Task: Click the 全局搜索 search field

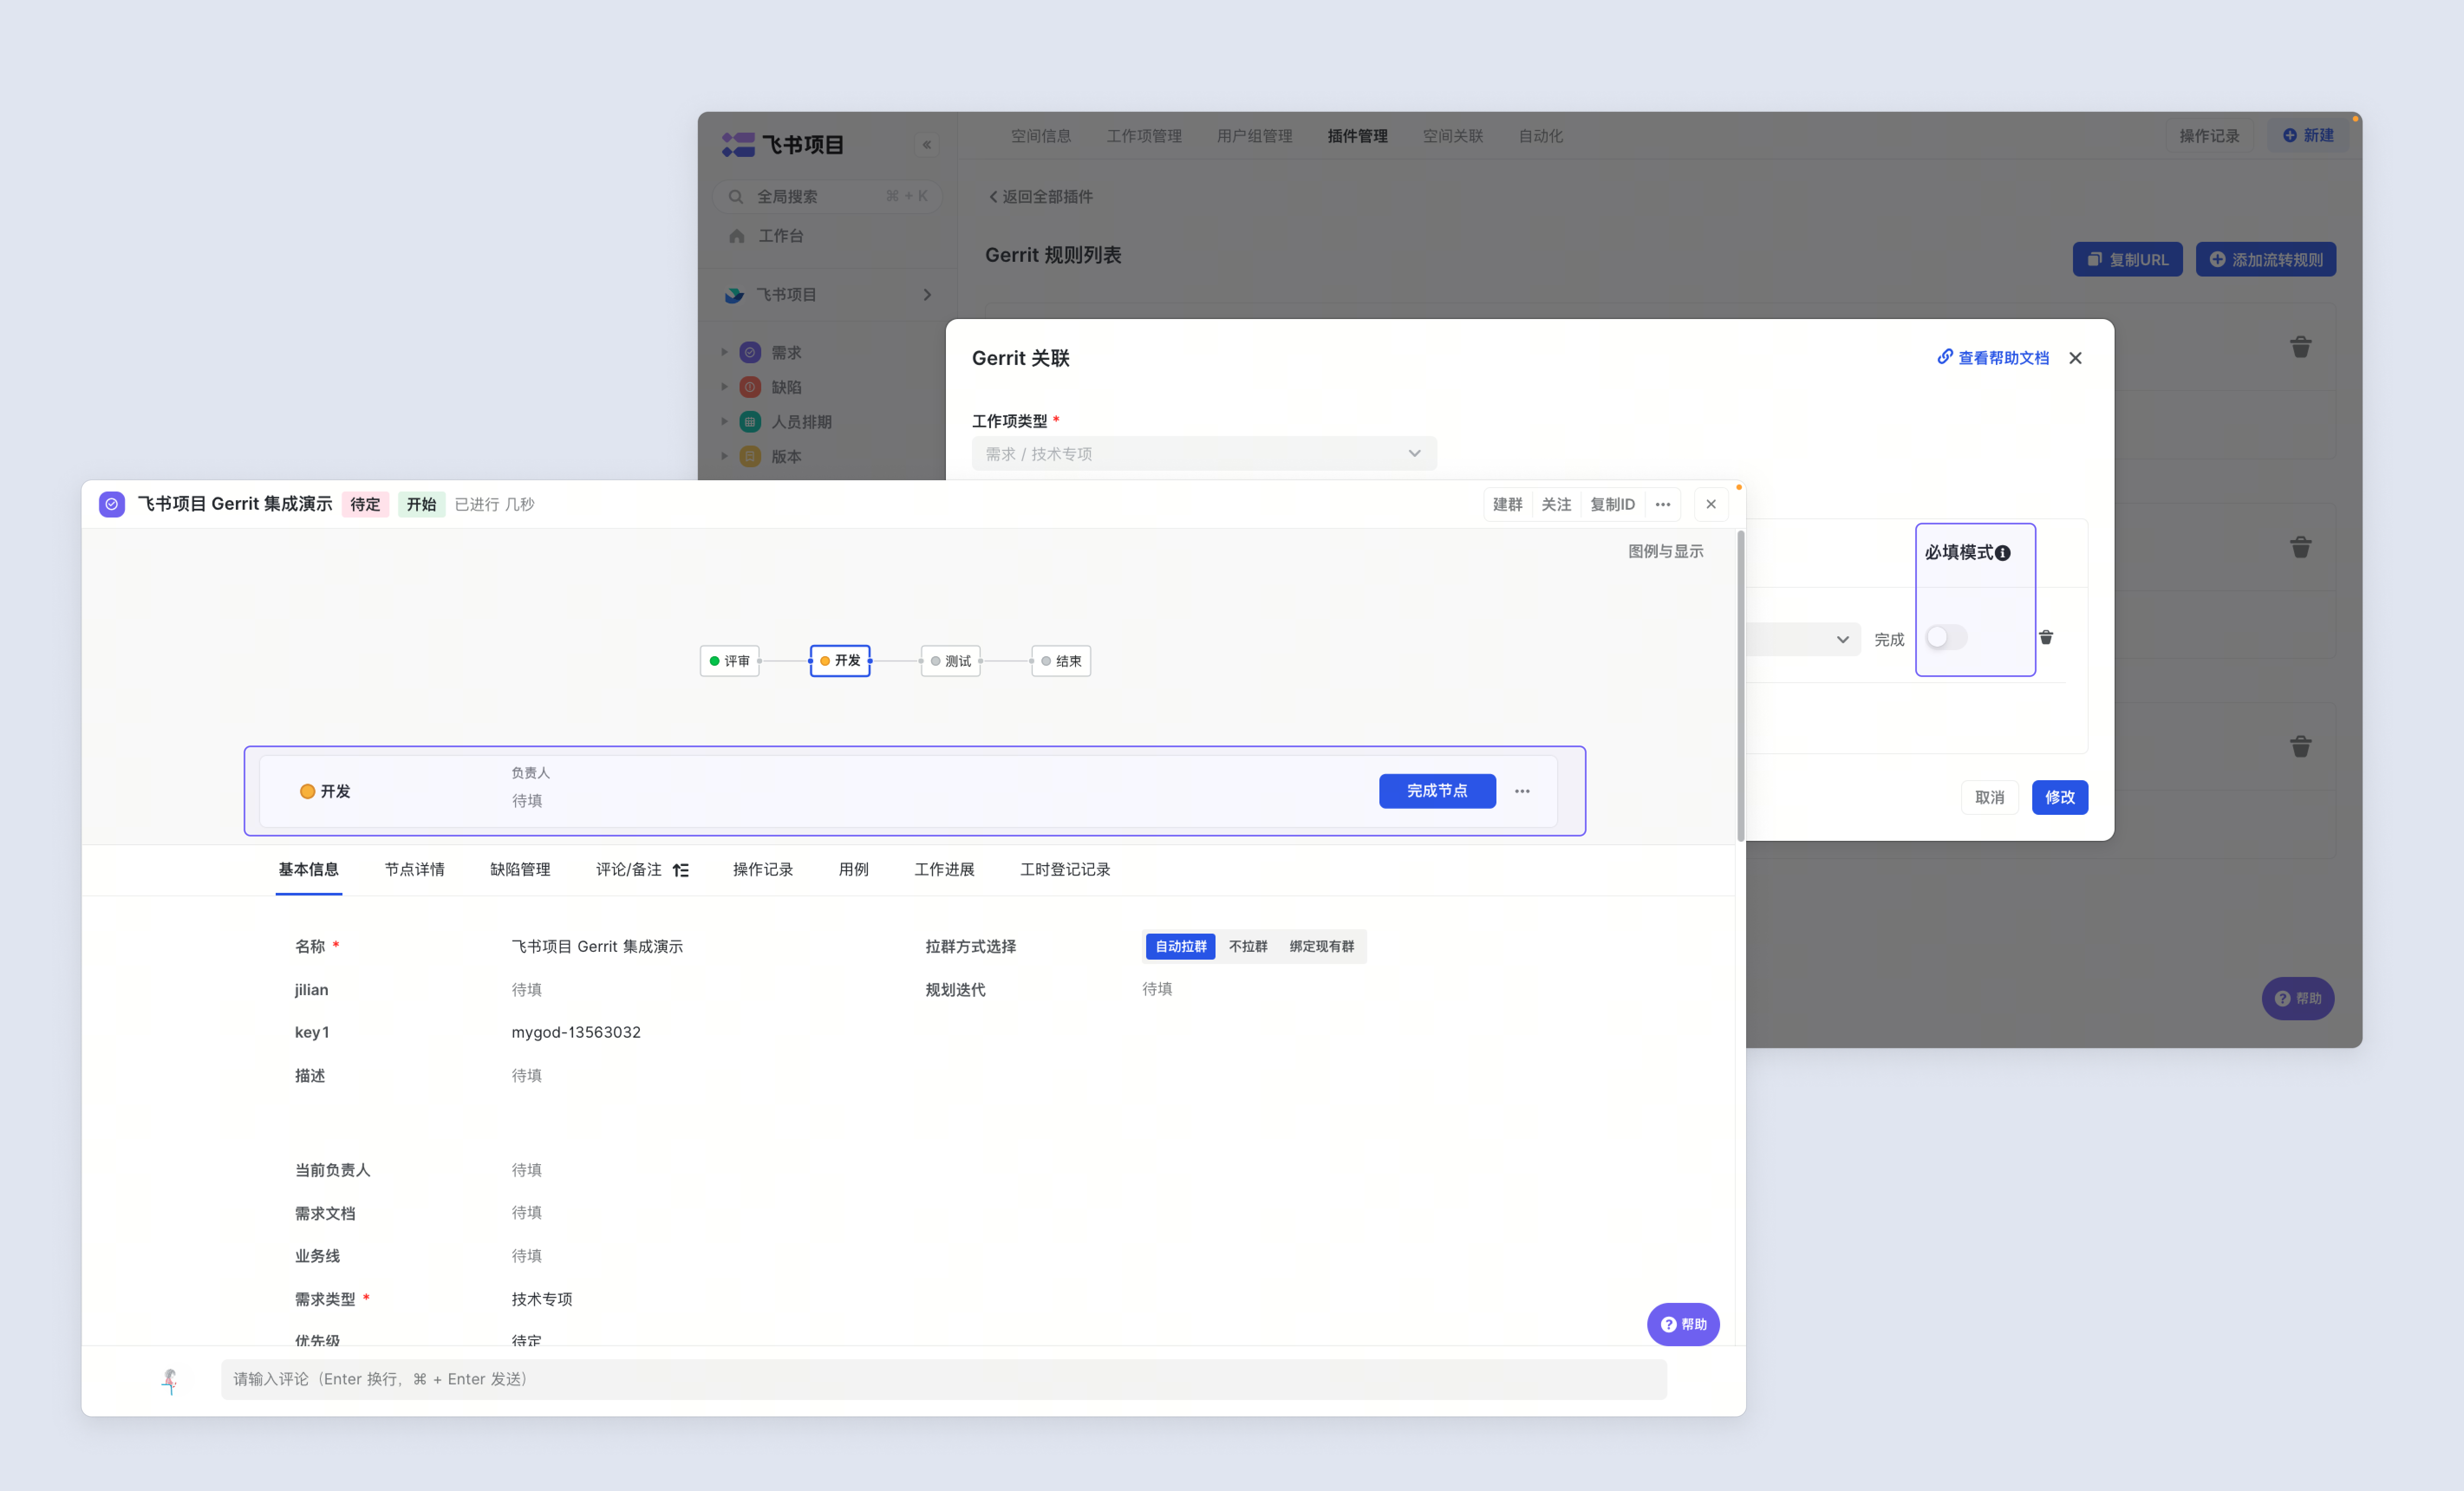Action: pyautogui.click(x=828, y=197)
